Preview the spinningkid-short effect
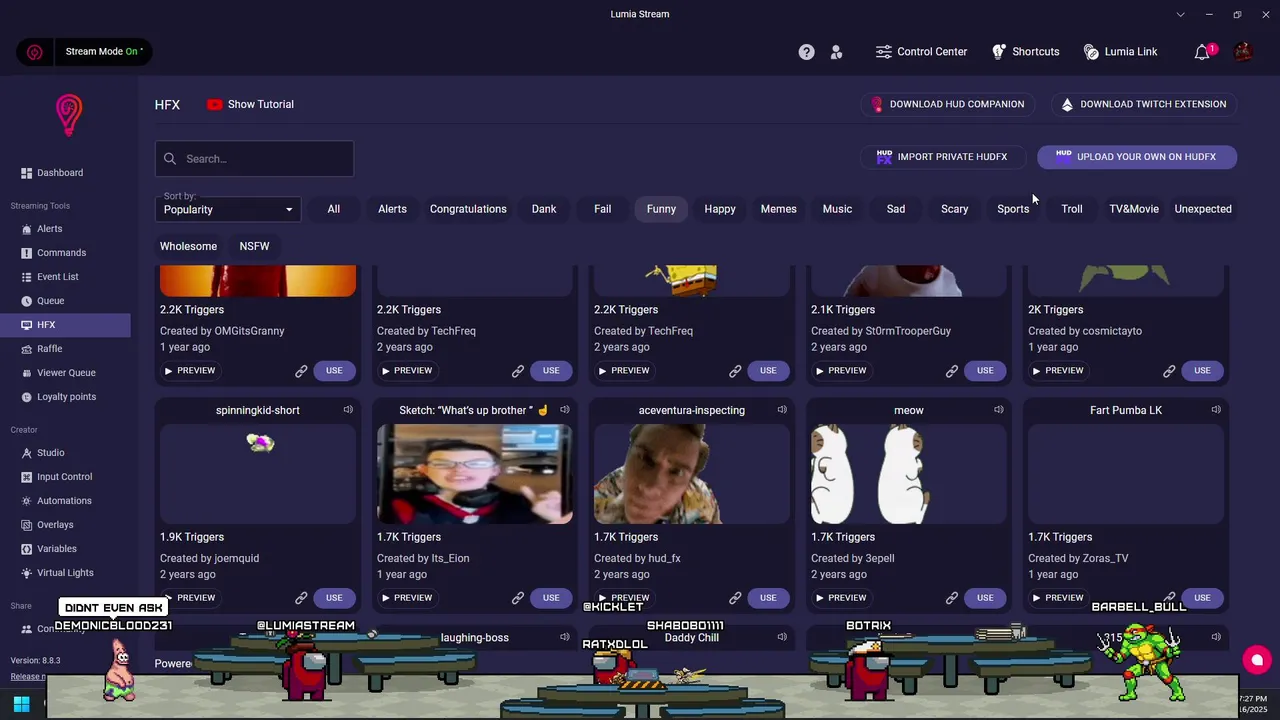This screenshot has width=1280, height=720. (190, 598)
